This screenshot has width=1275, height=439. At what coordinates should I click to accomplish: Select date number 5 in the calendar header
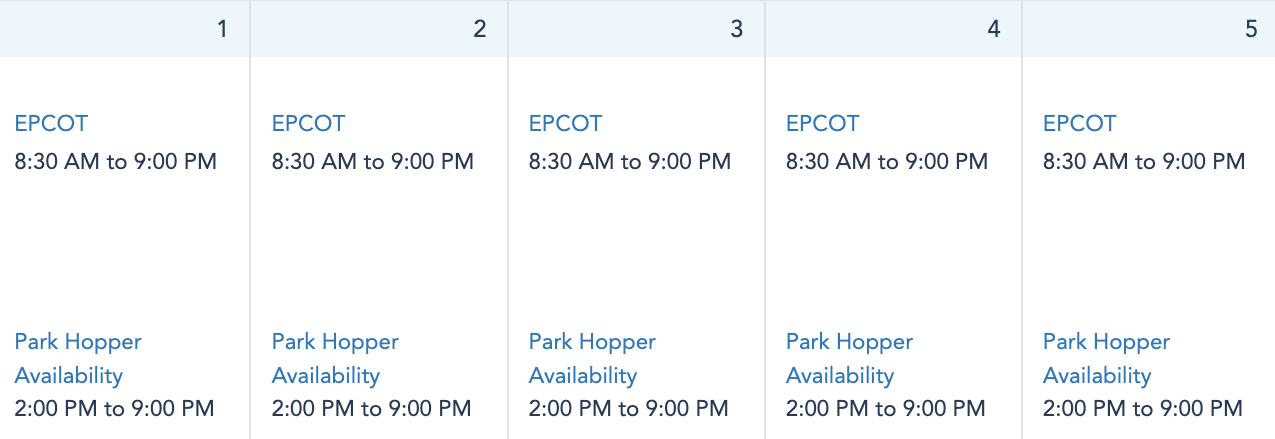tap(1251, 29)
